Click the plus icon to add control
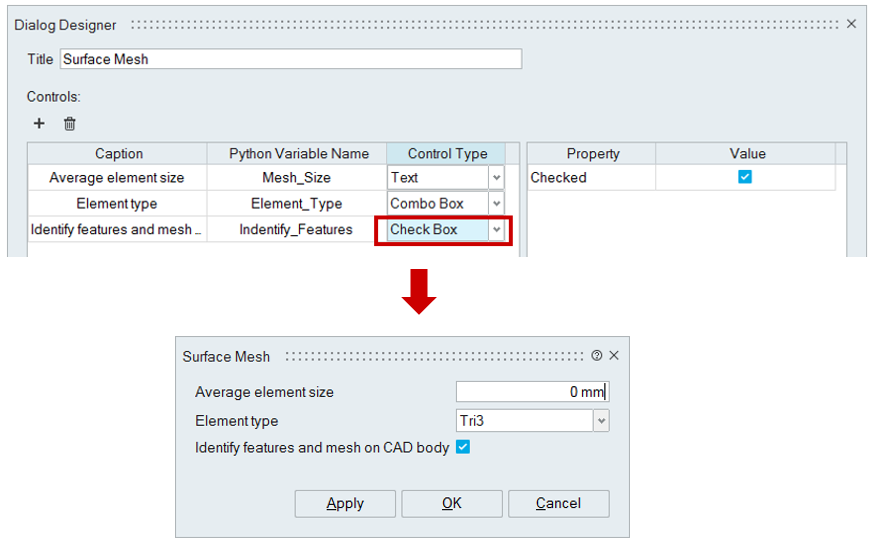Screen dimensions: 876x548 coord(39,124)
